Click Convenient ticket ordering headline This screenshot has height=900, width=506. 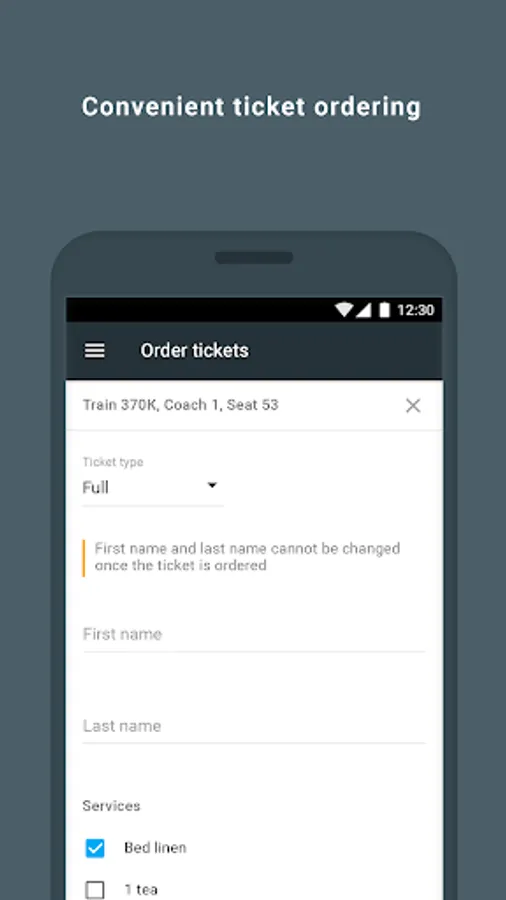[251, 107]
